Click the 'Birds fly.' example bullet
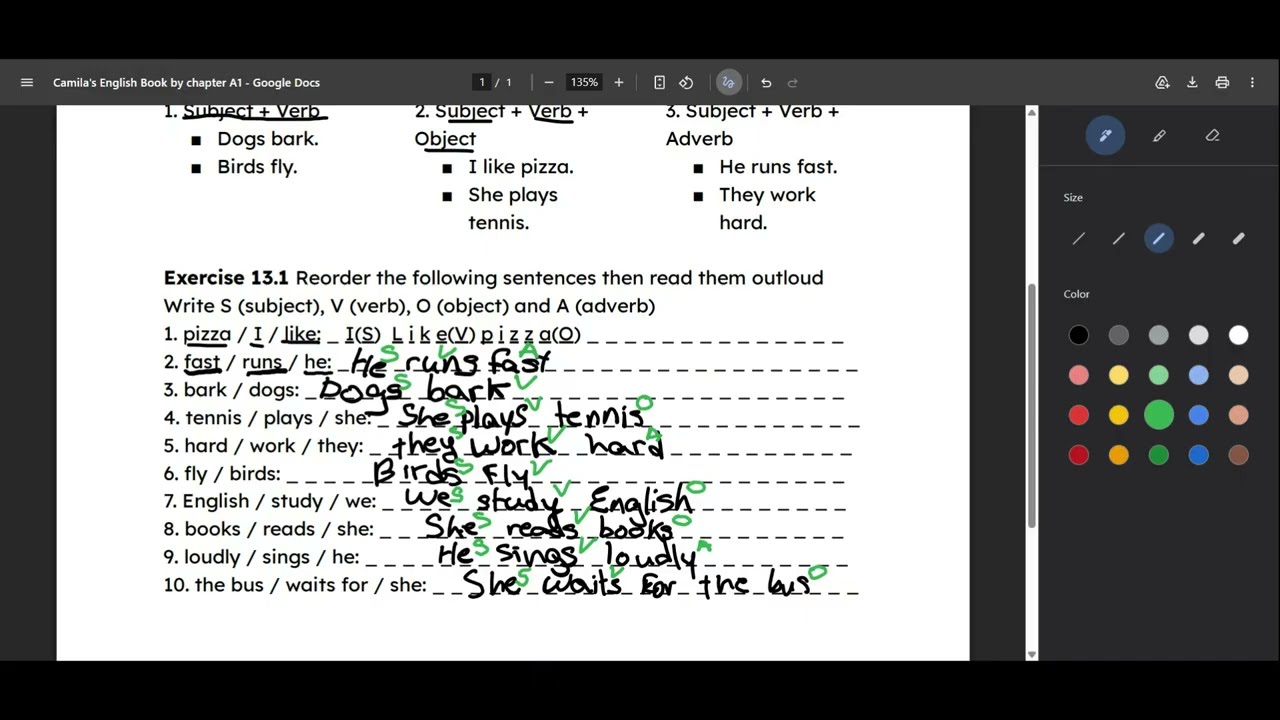This screenshot has width=1280, height=720. tap(257, 167)
